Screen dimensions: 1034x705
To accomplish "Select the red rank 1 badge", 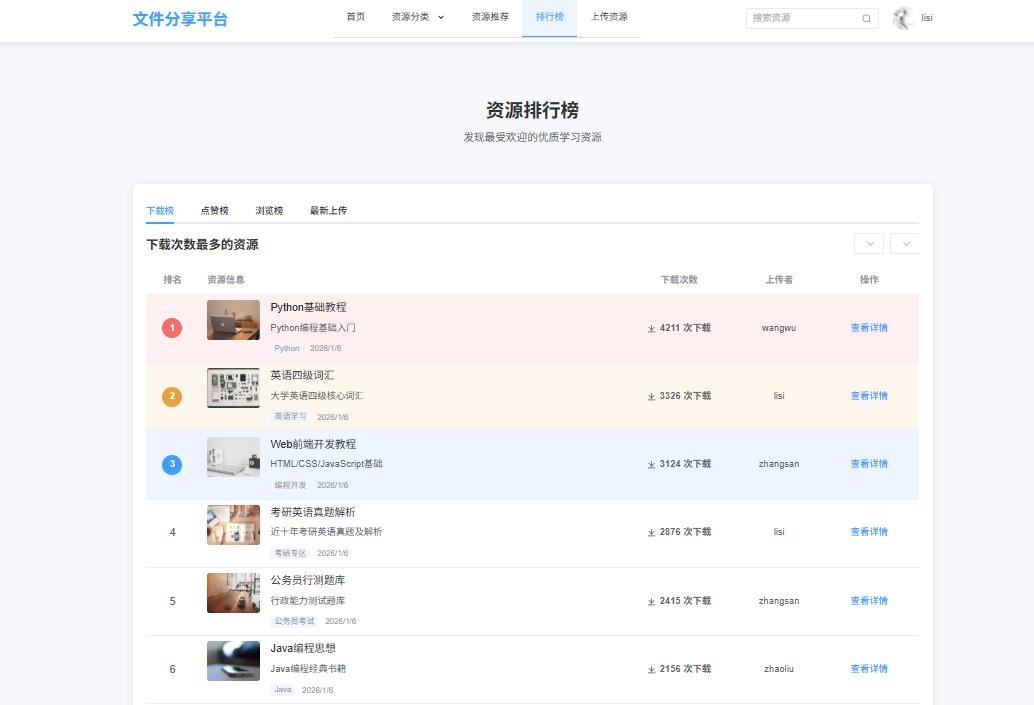I will point(171,327).
